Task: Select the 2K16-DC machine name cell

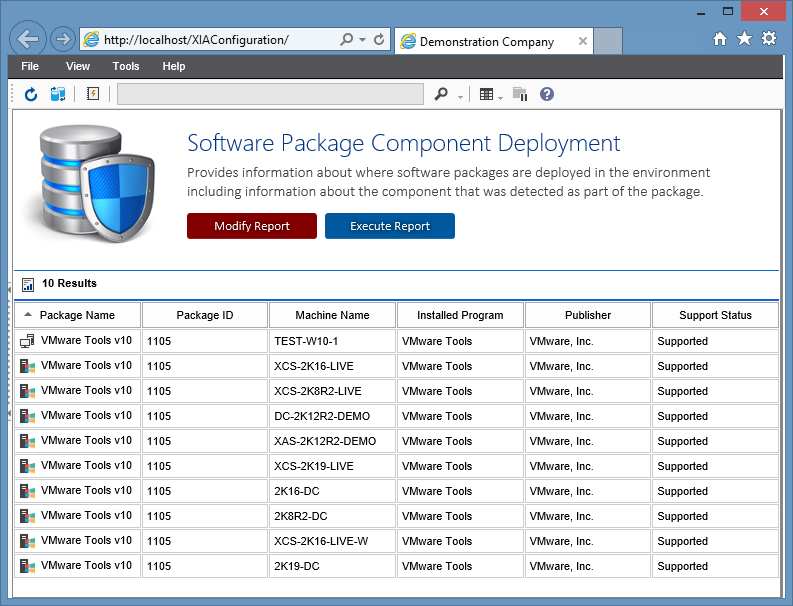Action: pyautogui.click(x=332, y=491)
